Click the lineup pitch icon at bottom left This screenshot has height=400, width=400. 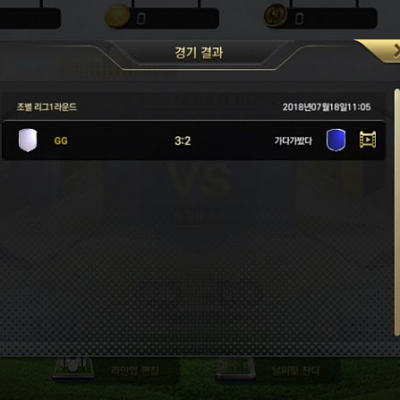click(73, 368)
